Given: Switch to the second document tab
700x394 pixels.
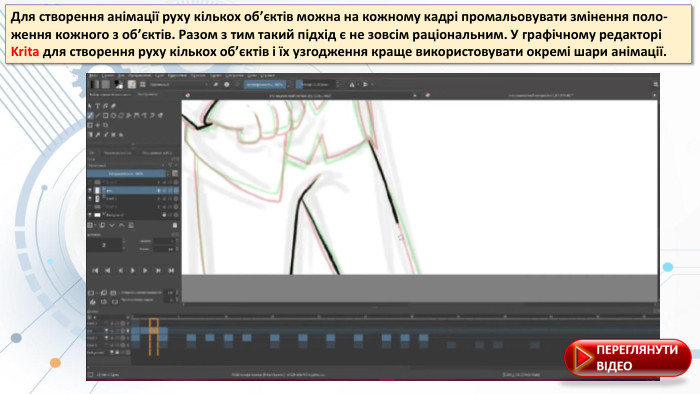Looking at the screenshot, I should (x=541, y=95).
